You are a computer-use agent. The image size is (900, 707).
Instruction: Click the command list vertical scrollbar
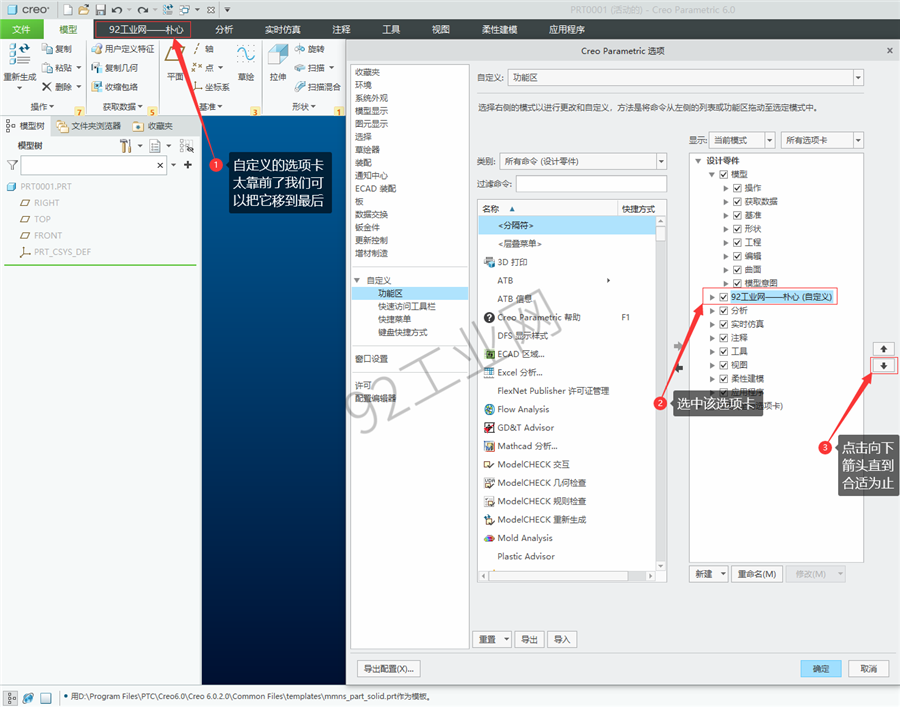(661, 394)
